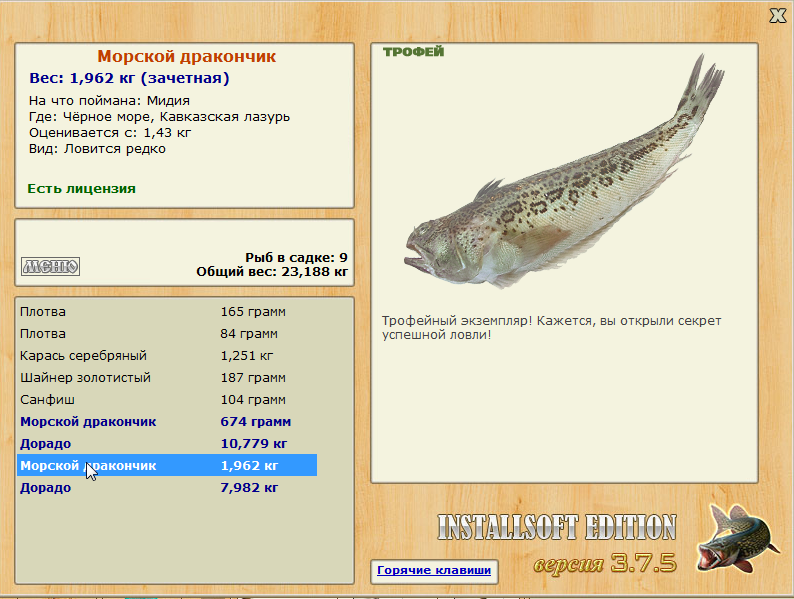The height and width of the screenshot is (599, 794).
Task: Select highlighted Морской дракончик 1,962 кг row
Action: pyautogui.click(x=167, y=465)
